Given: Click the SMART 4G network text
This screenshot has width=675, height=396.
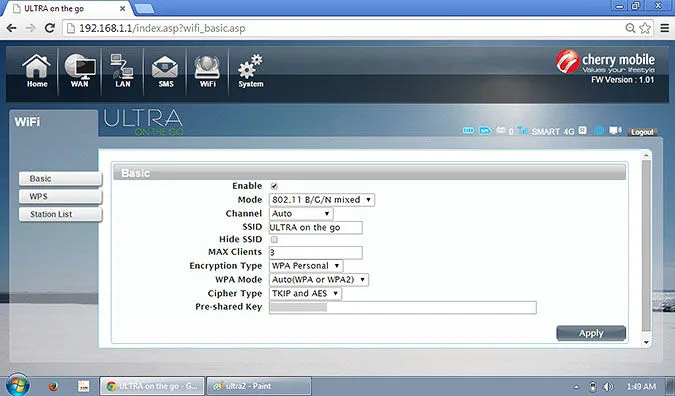Looking at the screenshot, I should (x=553, y=131).
